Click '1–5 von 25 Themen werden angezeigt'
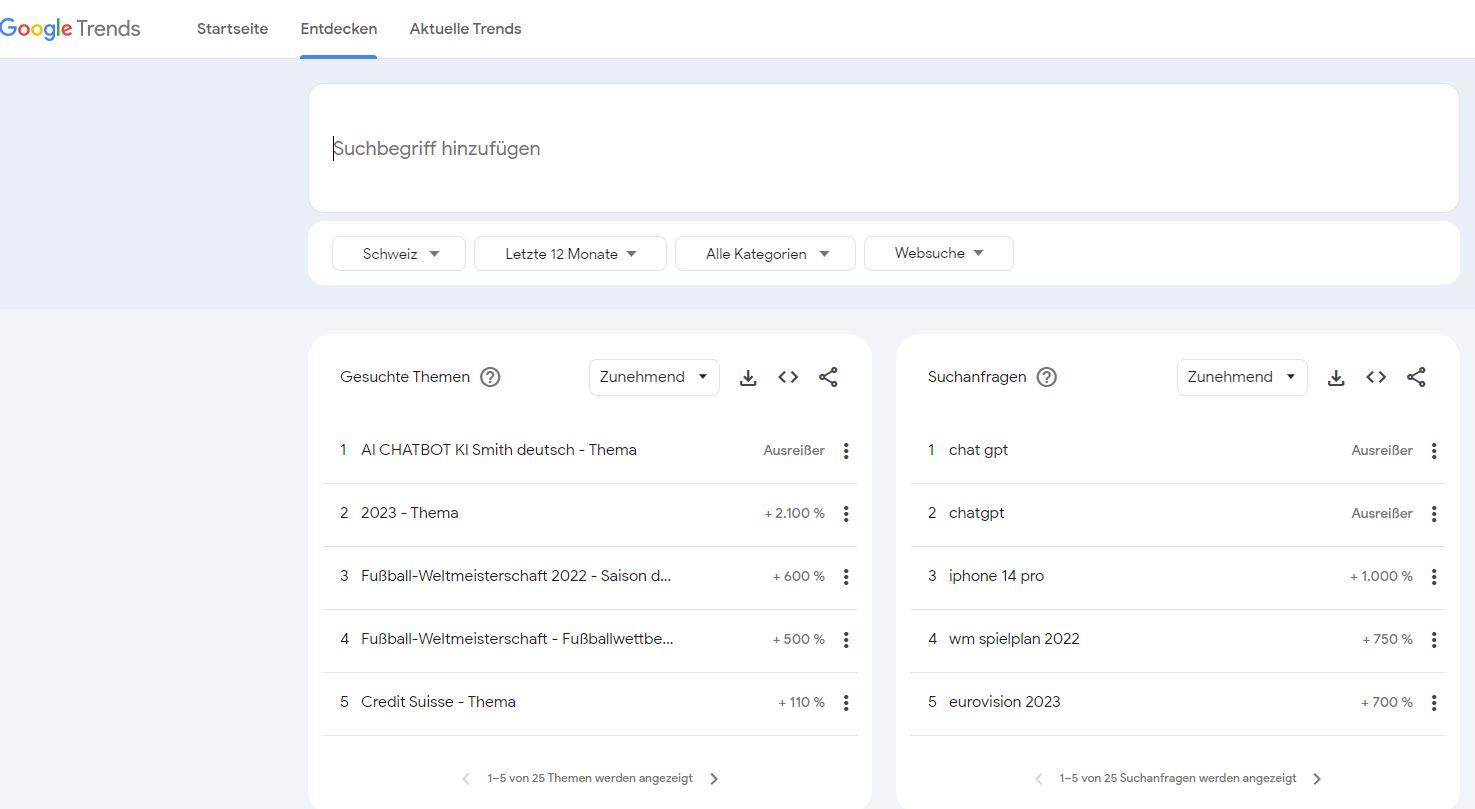Image resolution: width=1475 pixels, height=809 pixels. tap(590, 778)
